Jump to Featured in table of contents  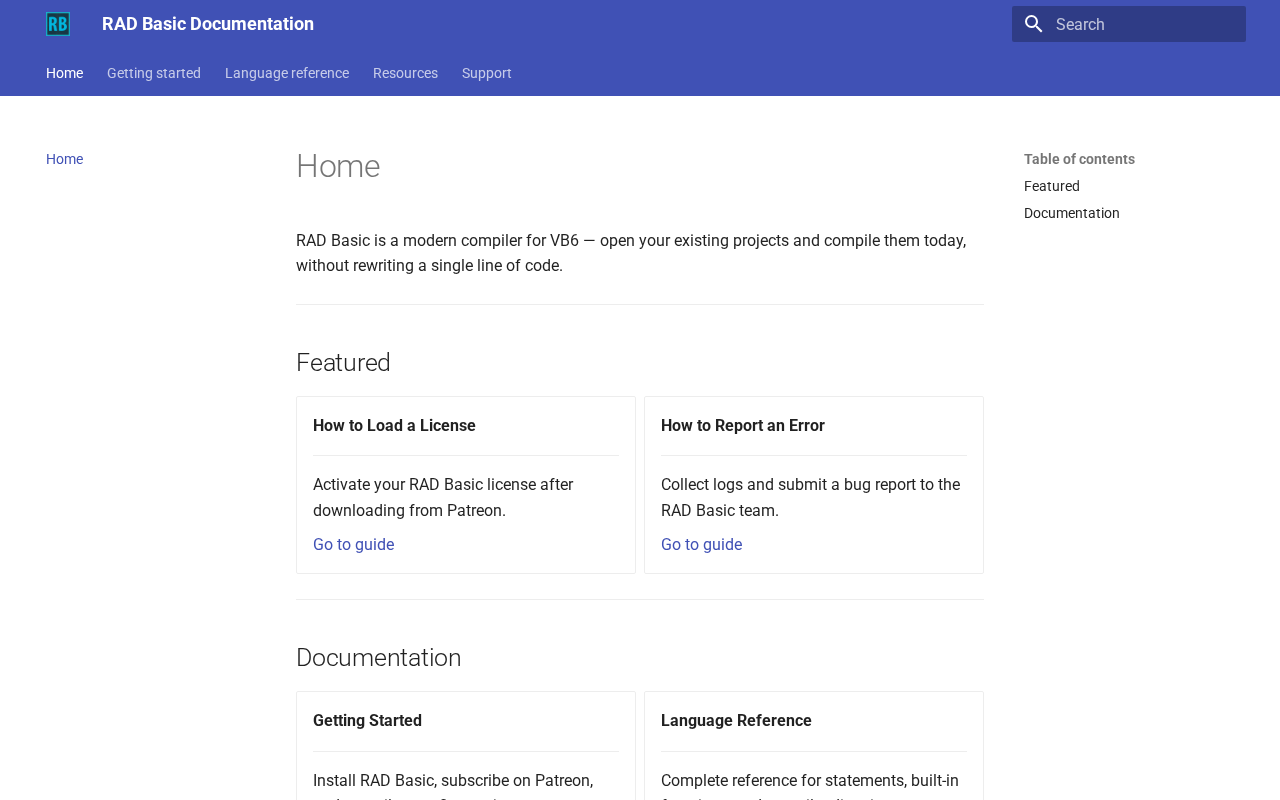tap(1052, 186)
